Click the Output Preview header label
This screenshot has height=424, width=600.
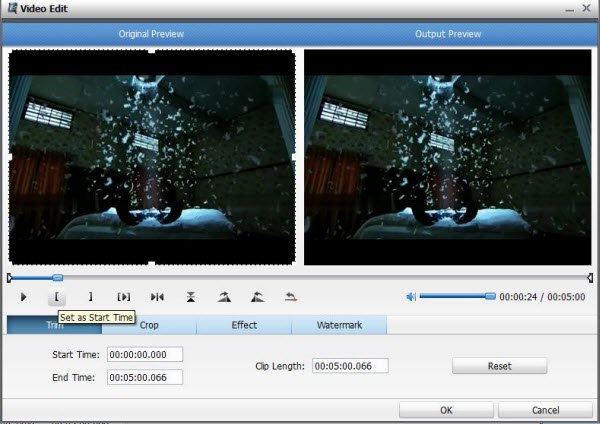tap(448, 34)
